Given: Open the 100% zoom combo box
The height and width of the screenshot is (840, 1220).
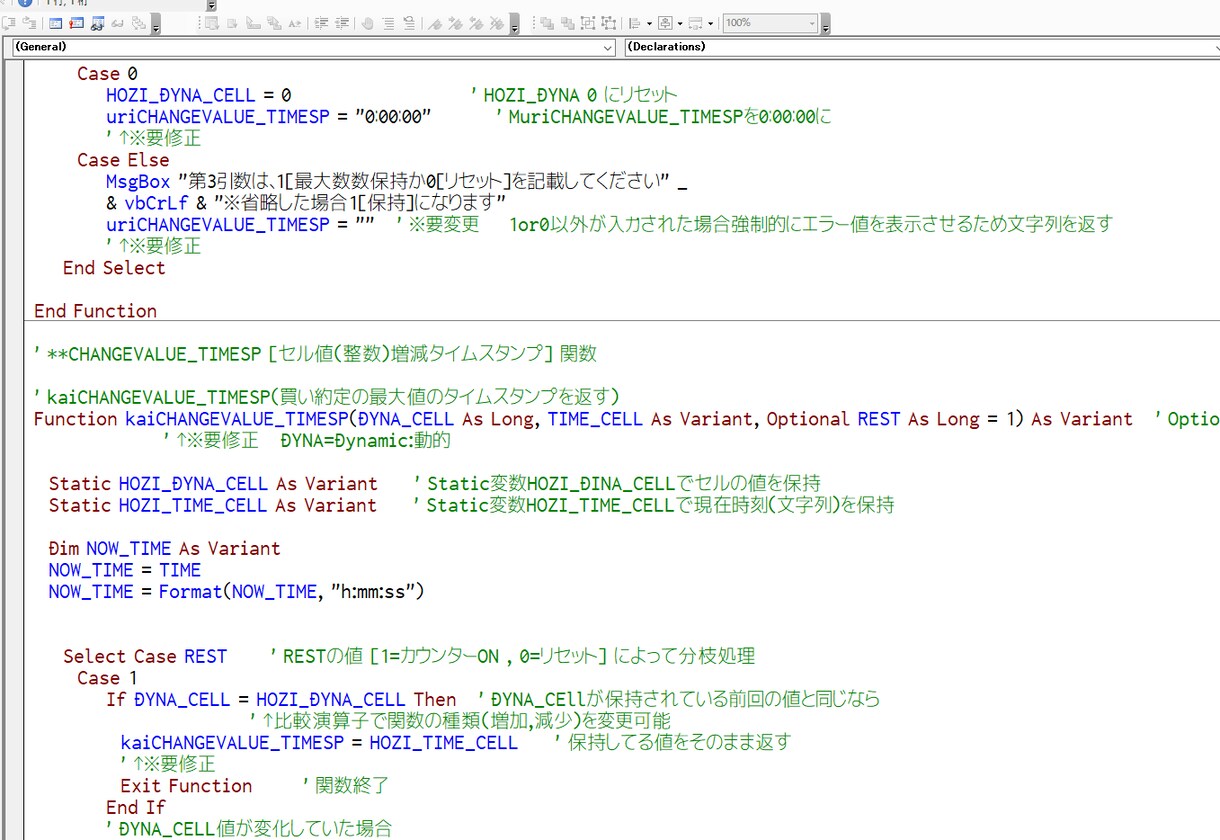Looking at the screenshot, I should tap(814, 22).
